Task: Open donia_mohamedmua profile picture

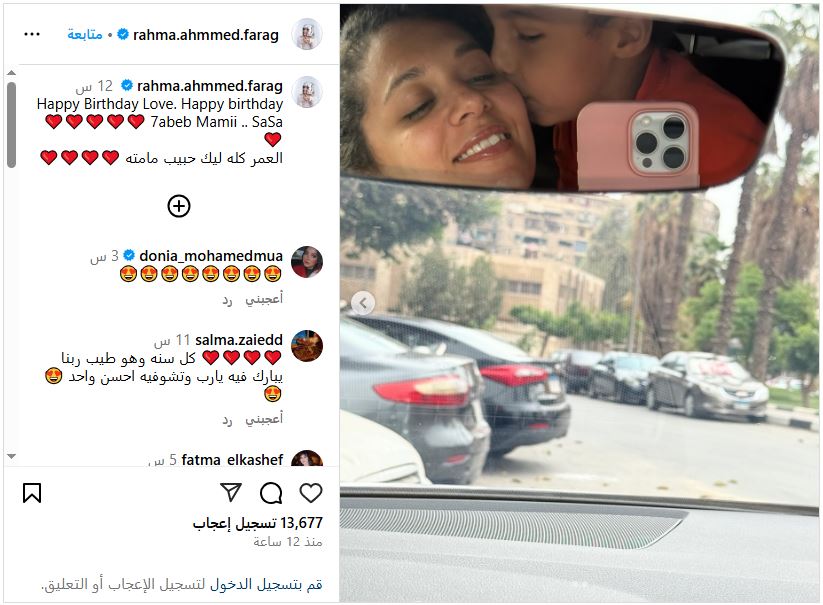Action: [x=307, y=261]
